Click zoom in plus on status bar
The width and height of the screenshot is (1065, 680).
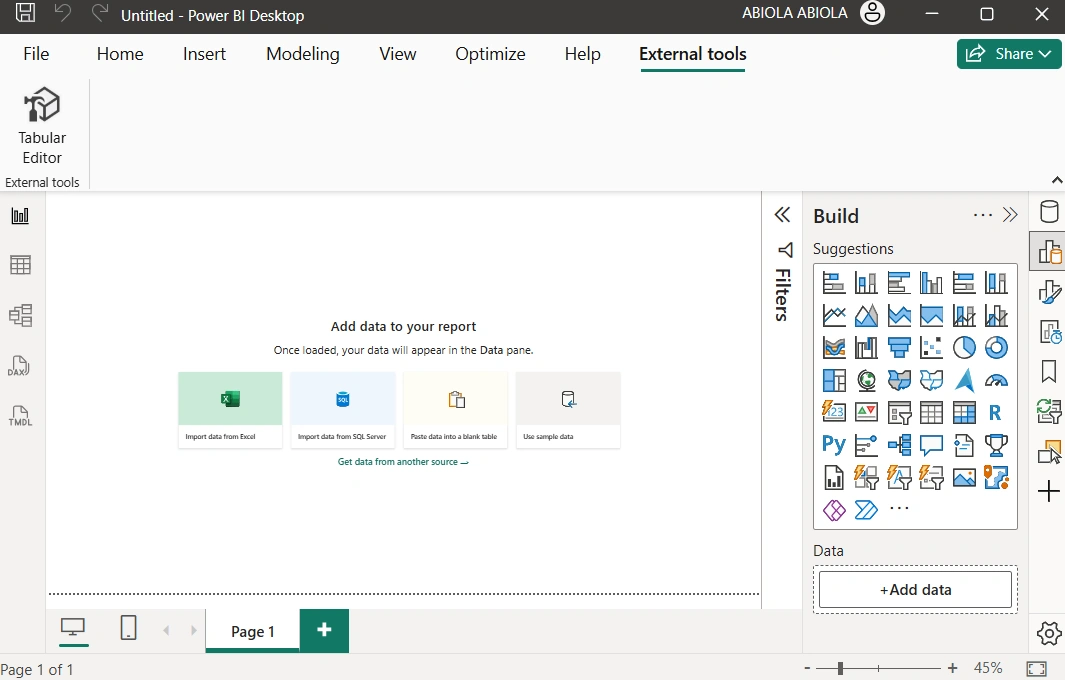coord(953,668)
